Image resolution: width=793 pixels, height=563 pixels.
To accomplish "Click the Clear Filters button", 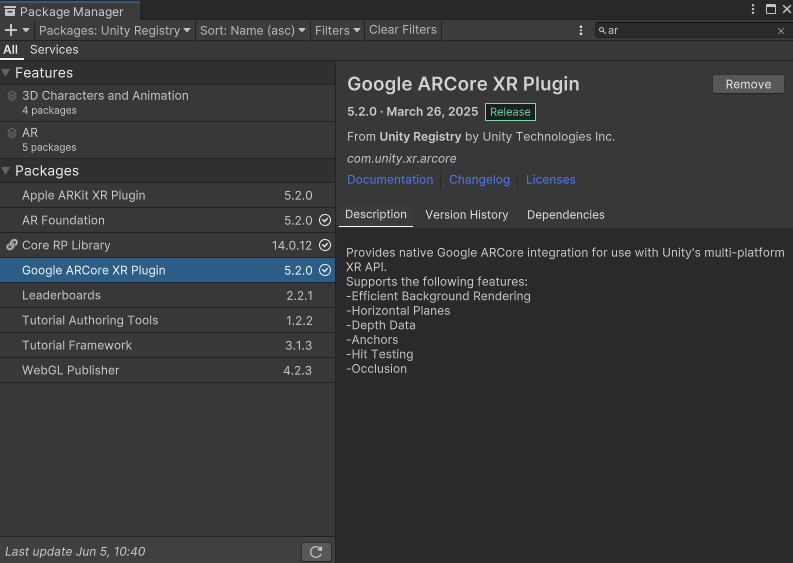I will [403, 30].
